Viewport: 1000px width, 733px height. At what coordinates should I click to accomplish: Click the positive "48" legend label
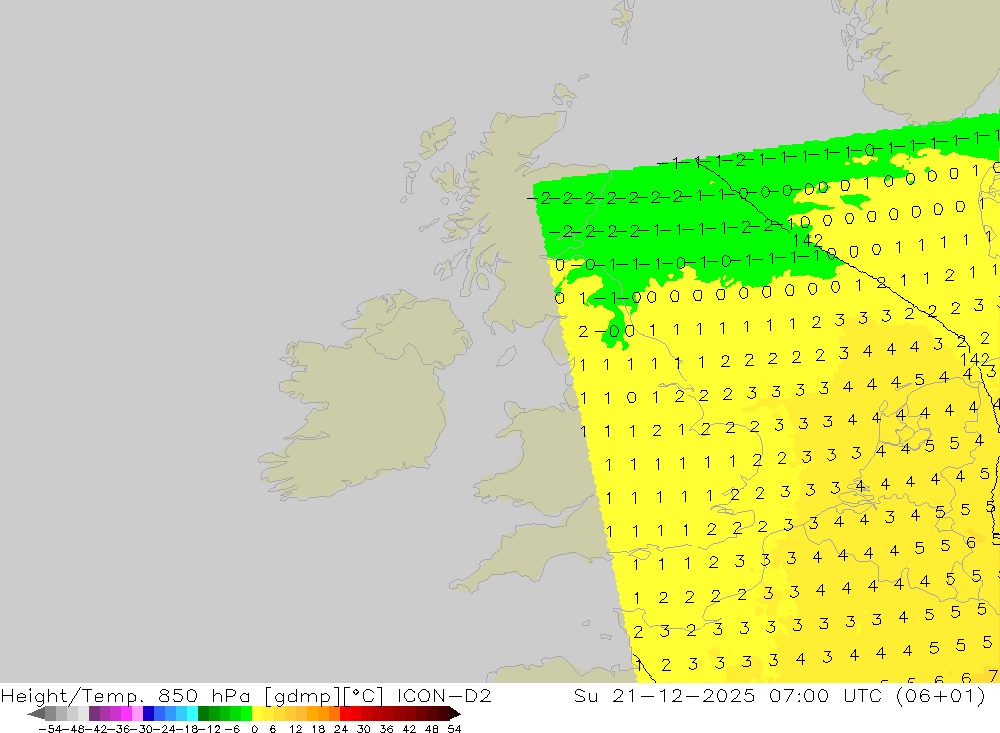click(x=432, y=729)
